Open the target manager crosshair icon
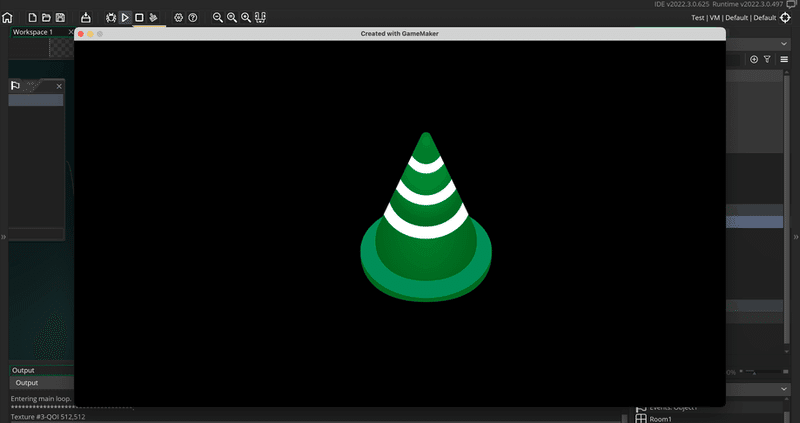This screenshot has height=423, width=800. [x=785, y=18]
